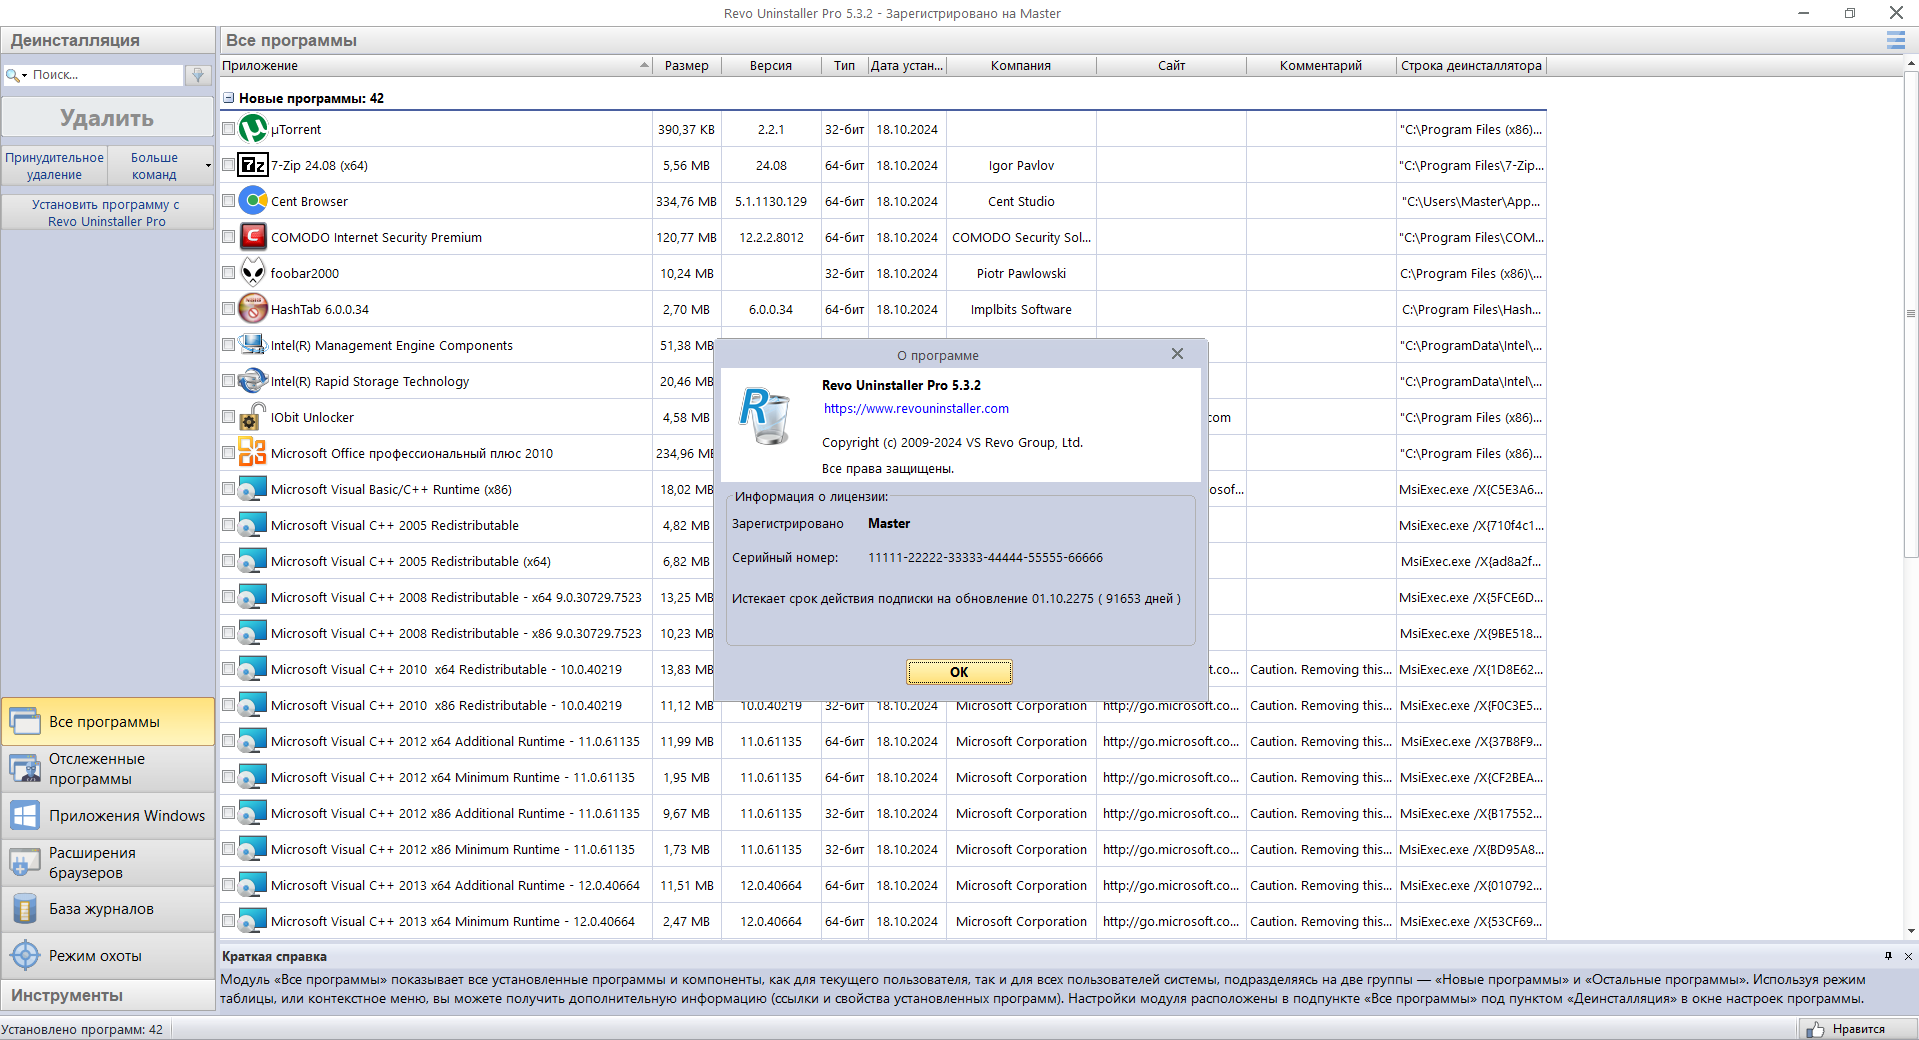Open the hamburger menu at top right

(x=1895, y=40)
